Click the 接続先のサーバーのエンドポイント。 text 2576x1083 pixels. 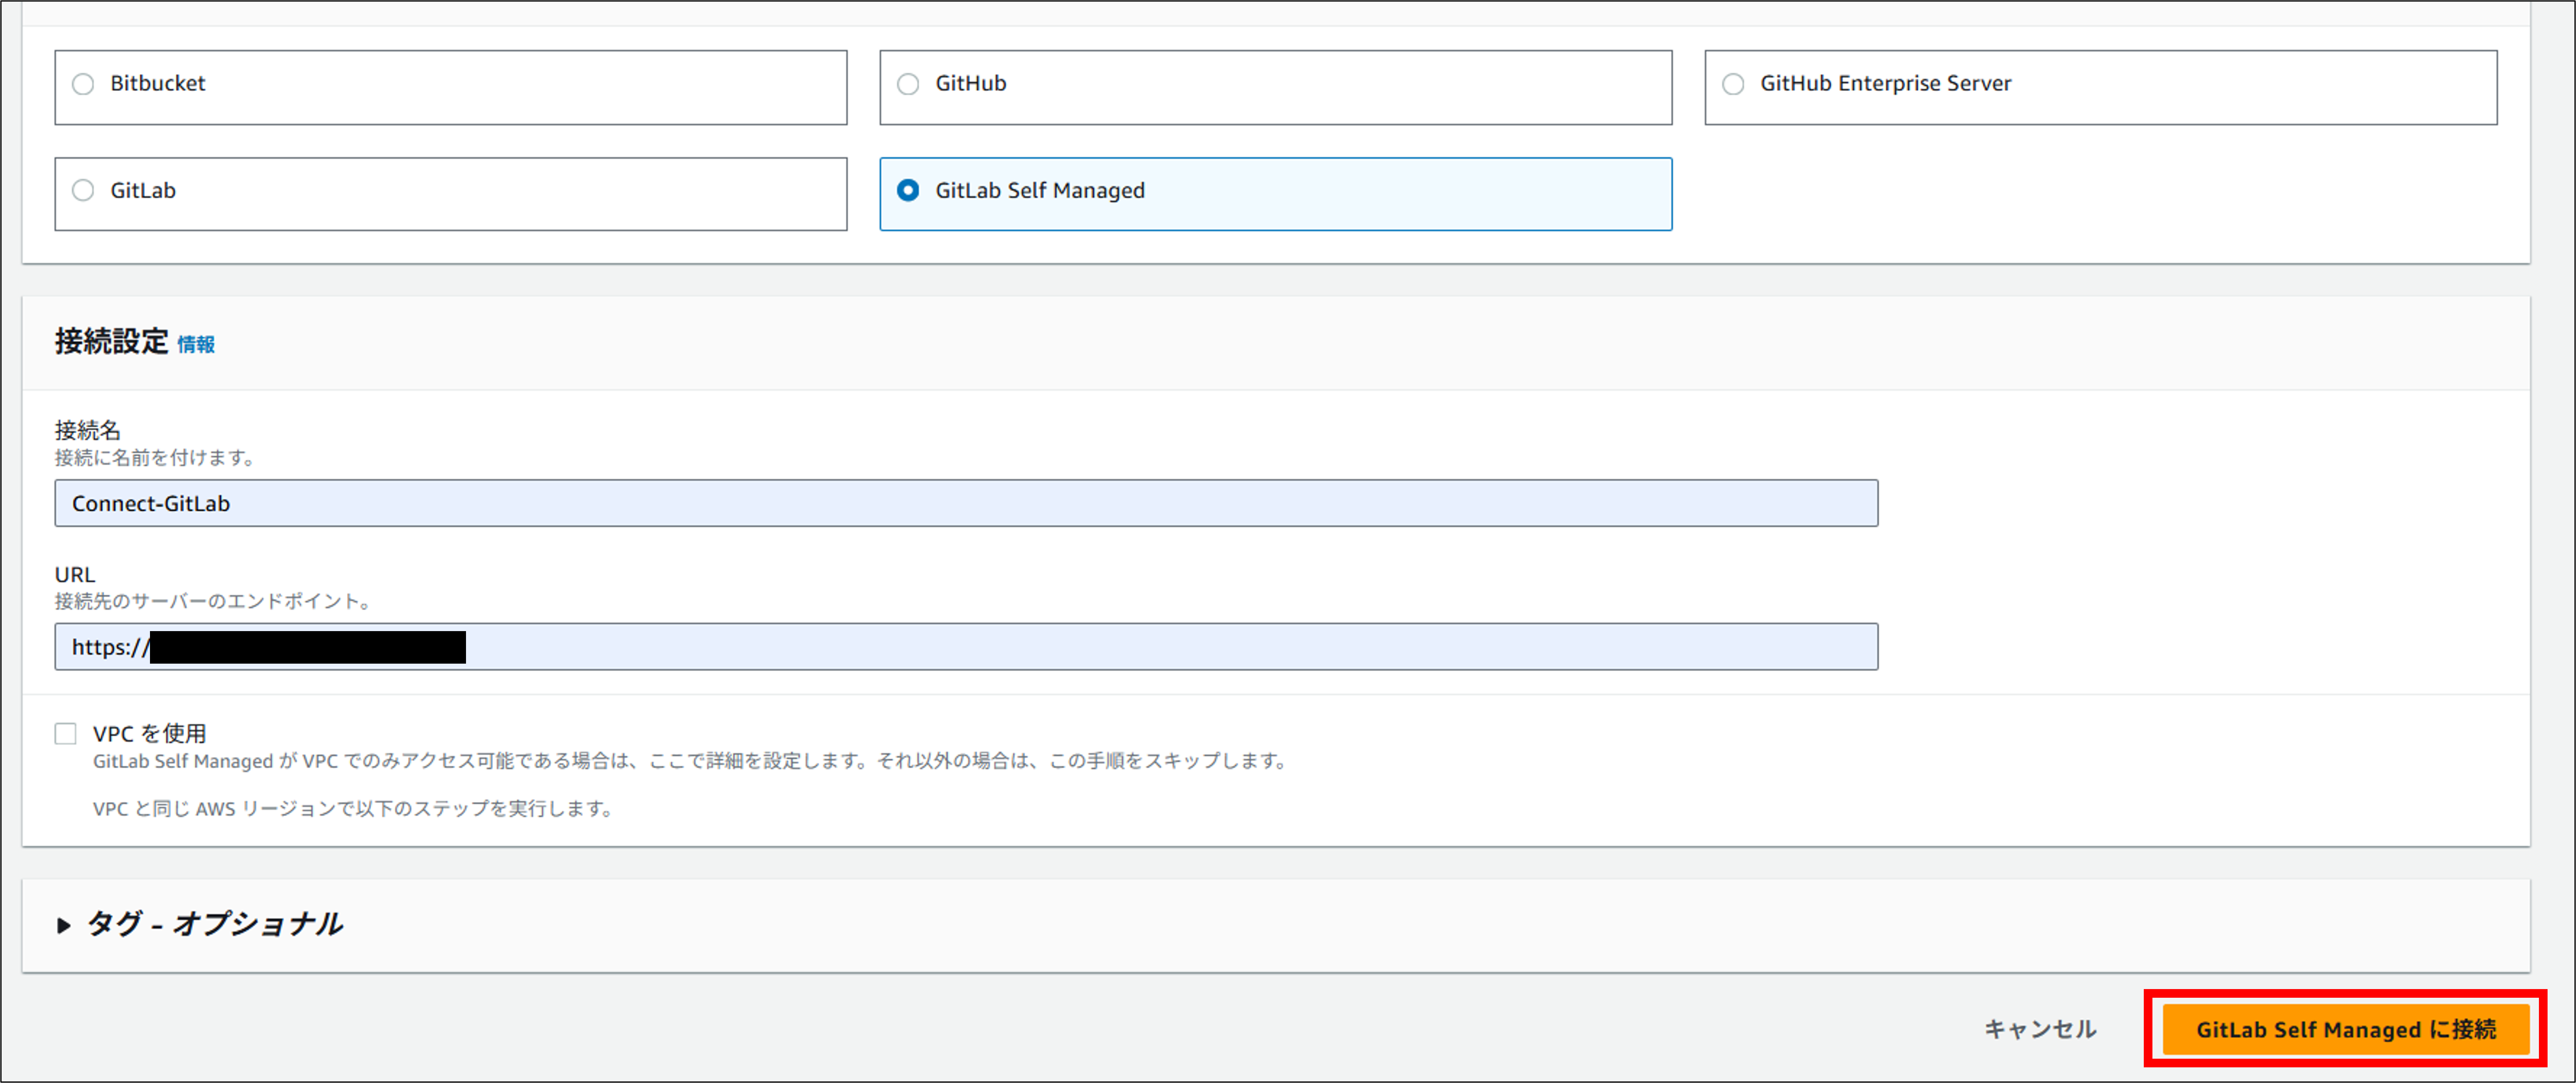[214, 602]
